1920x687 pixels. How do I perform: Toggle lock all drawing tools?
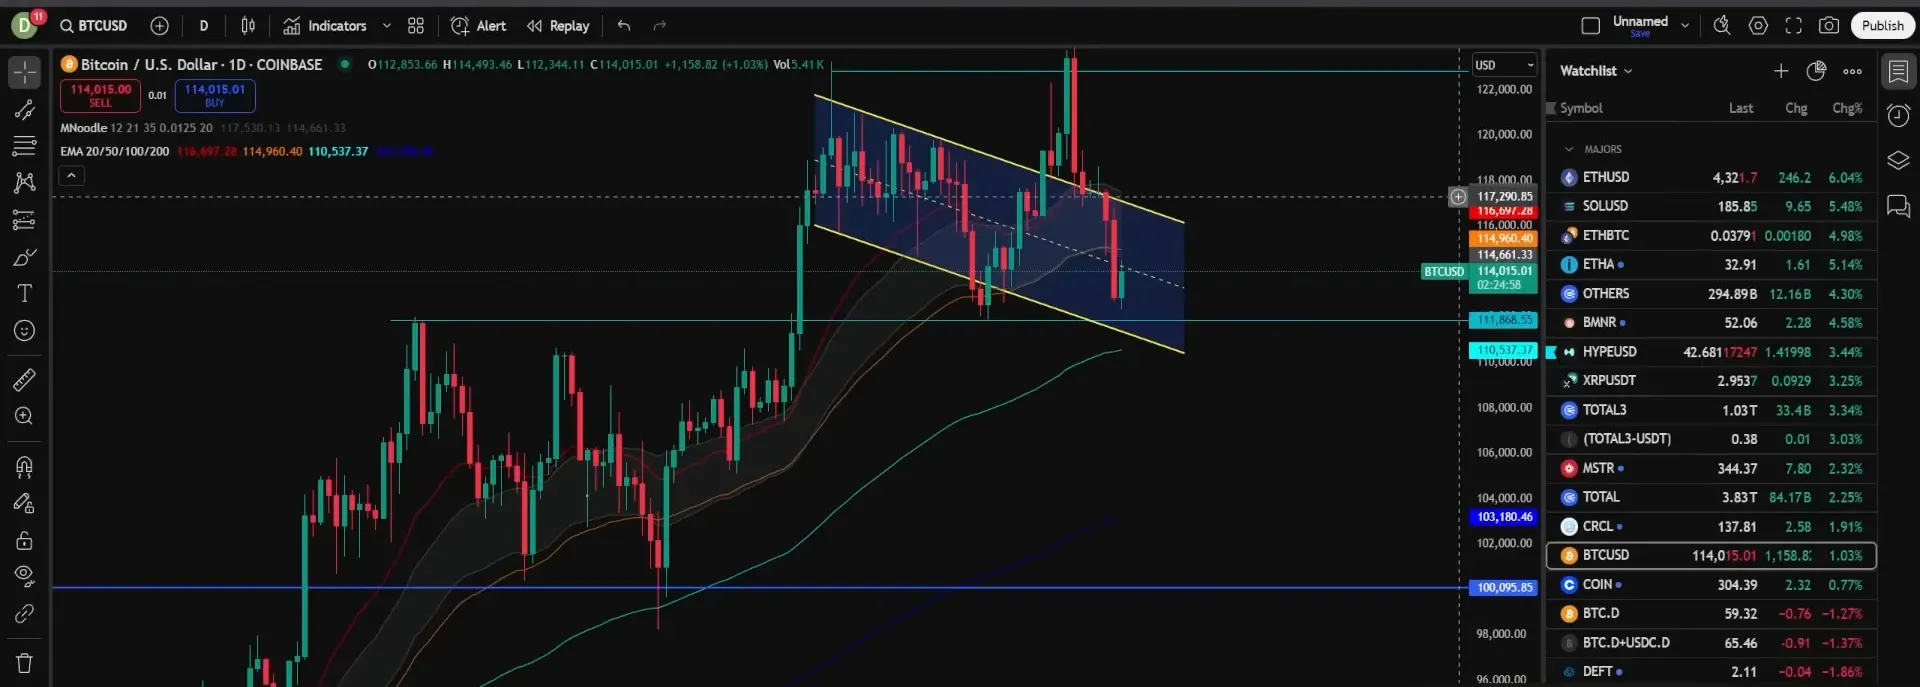pos(25,541)
